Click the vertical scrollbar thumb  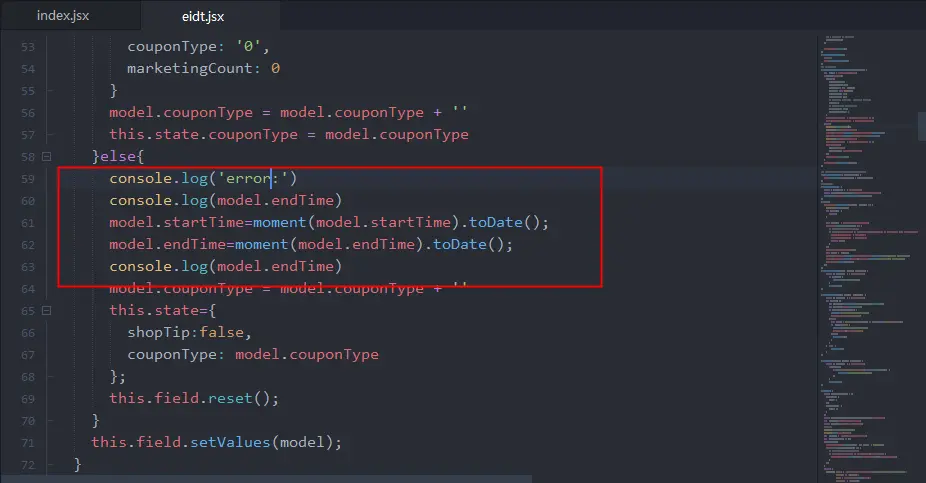click(922, 126)
